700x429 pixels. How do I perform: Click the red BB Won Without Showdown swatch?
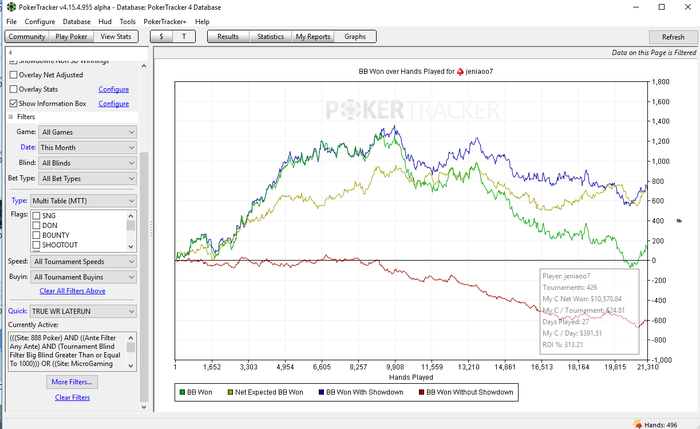pos(421,392)
